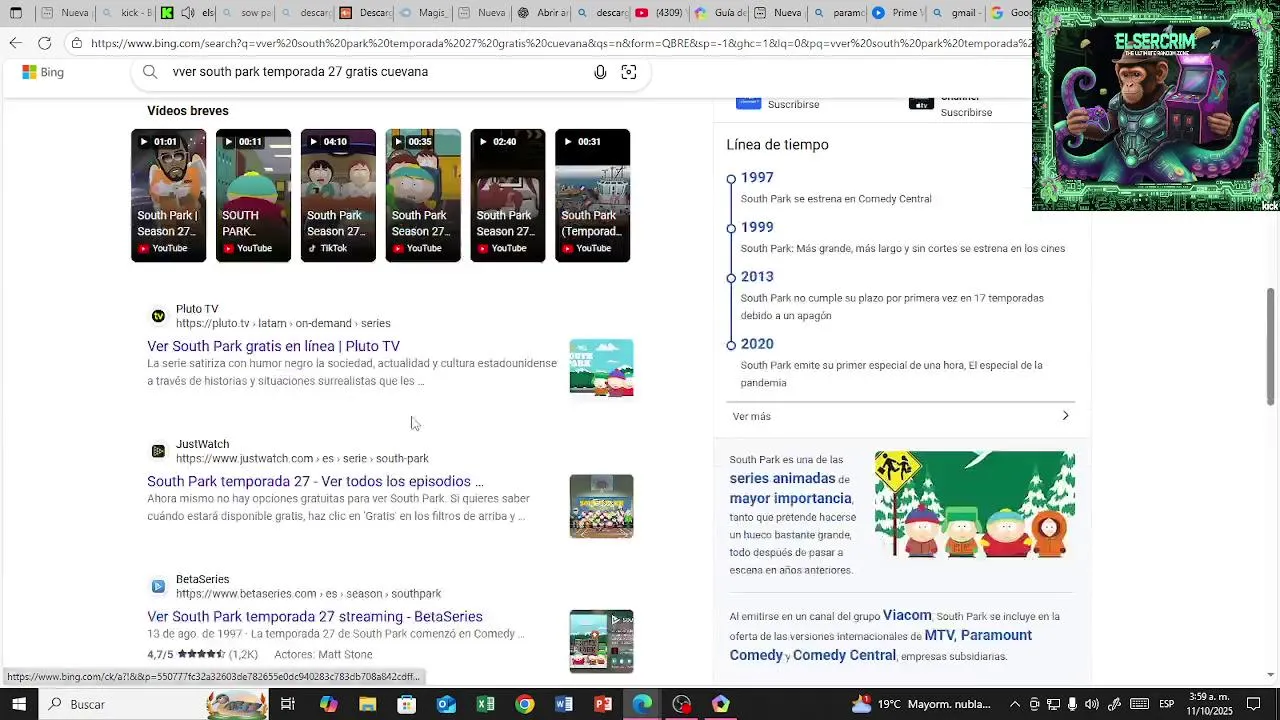Mute audio on the 'els' tab
The height and width of the screenshot is (720, 1280).
(x=187, y=13)
